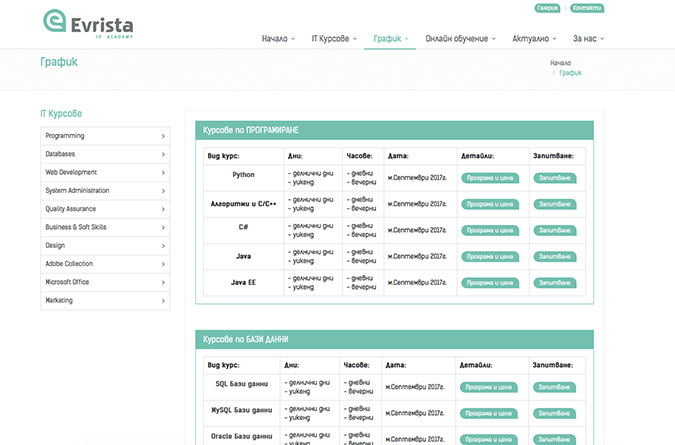Image resolution: width=675 pixels, height=445 pixels.
Task: Select Programming in the sidebar
Action: pos(105,136)
